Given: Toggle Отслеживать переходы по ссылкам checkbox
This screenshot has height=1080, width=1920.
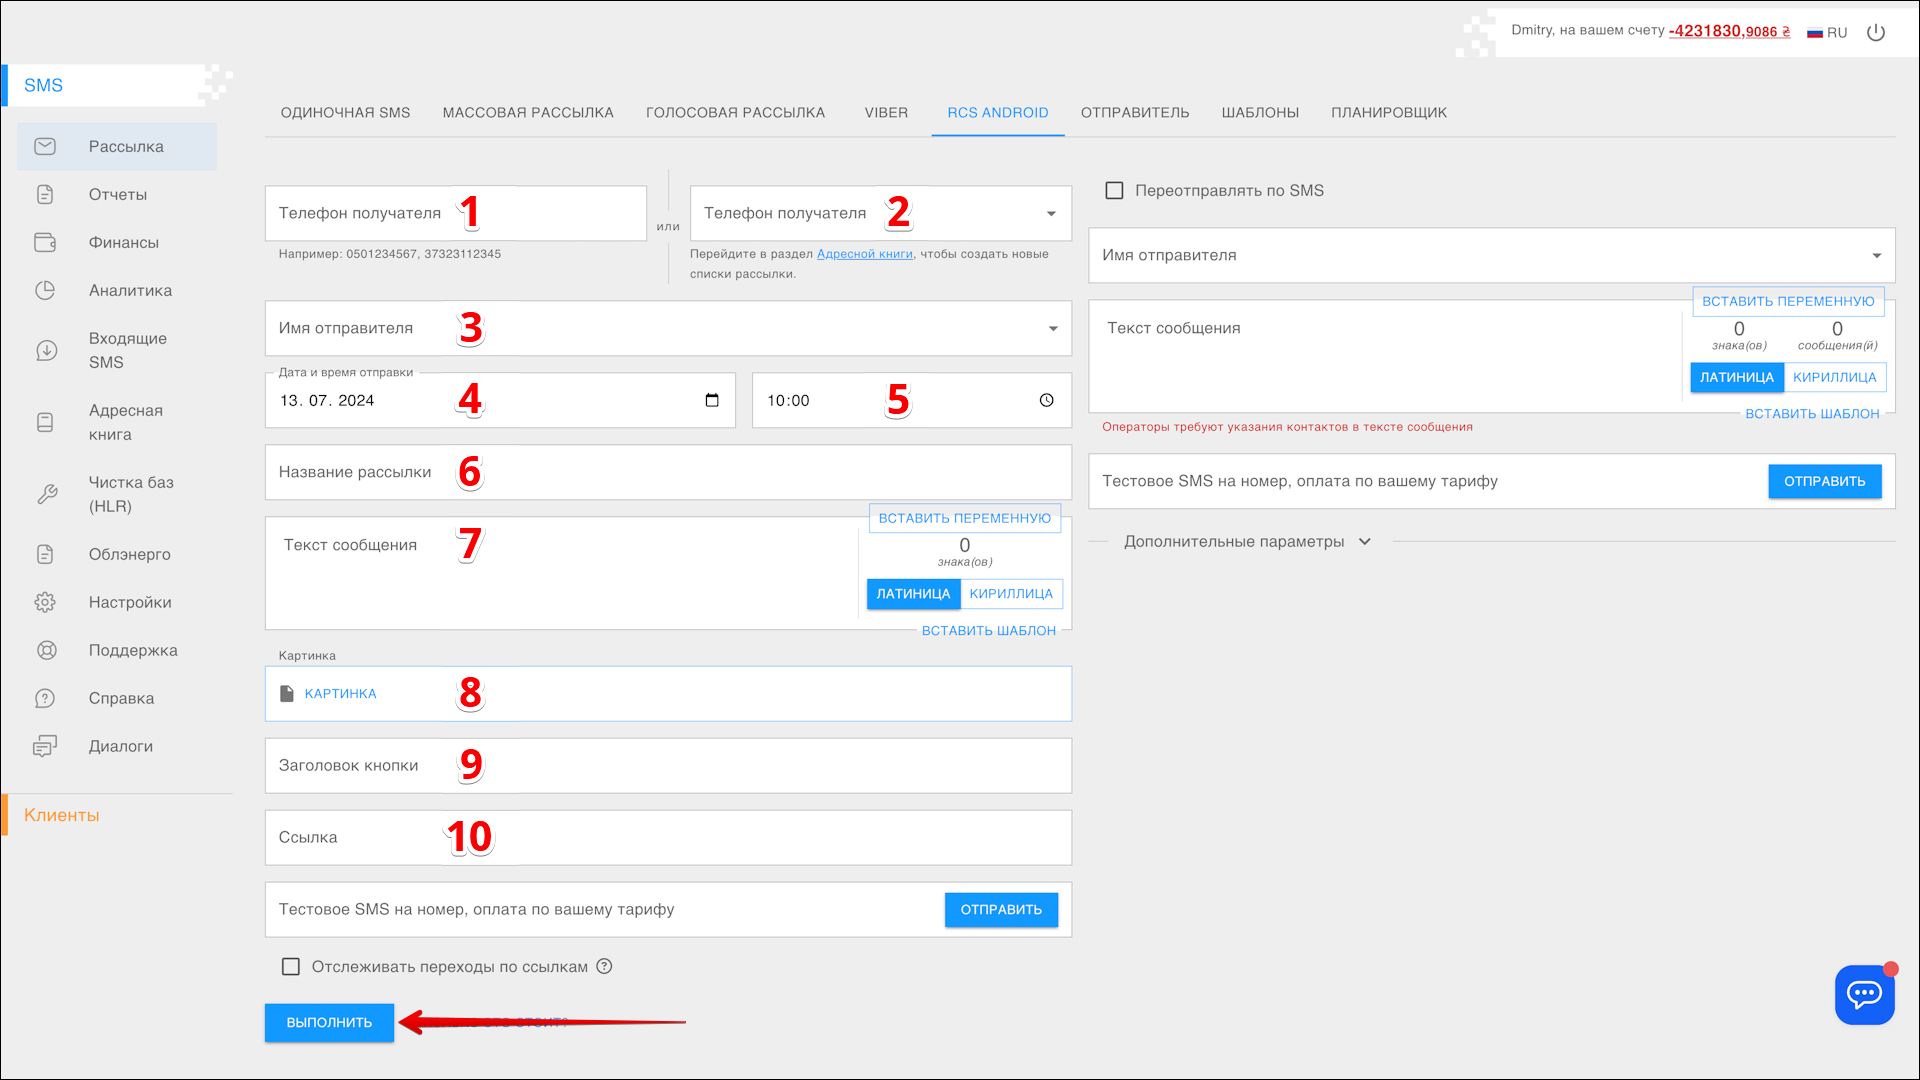Looking at the screenshot, I should [x=291, y=966].
